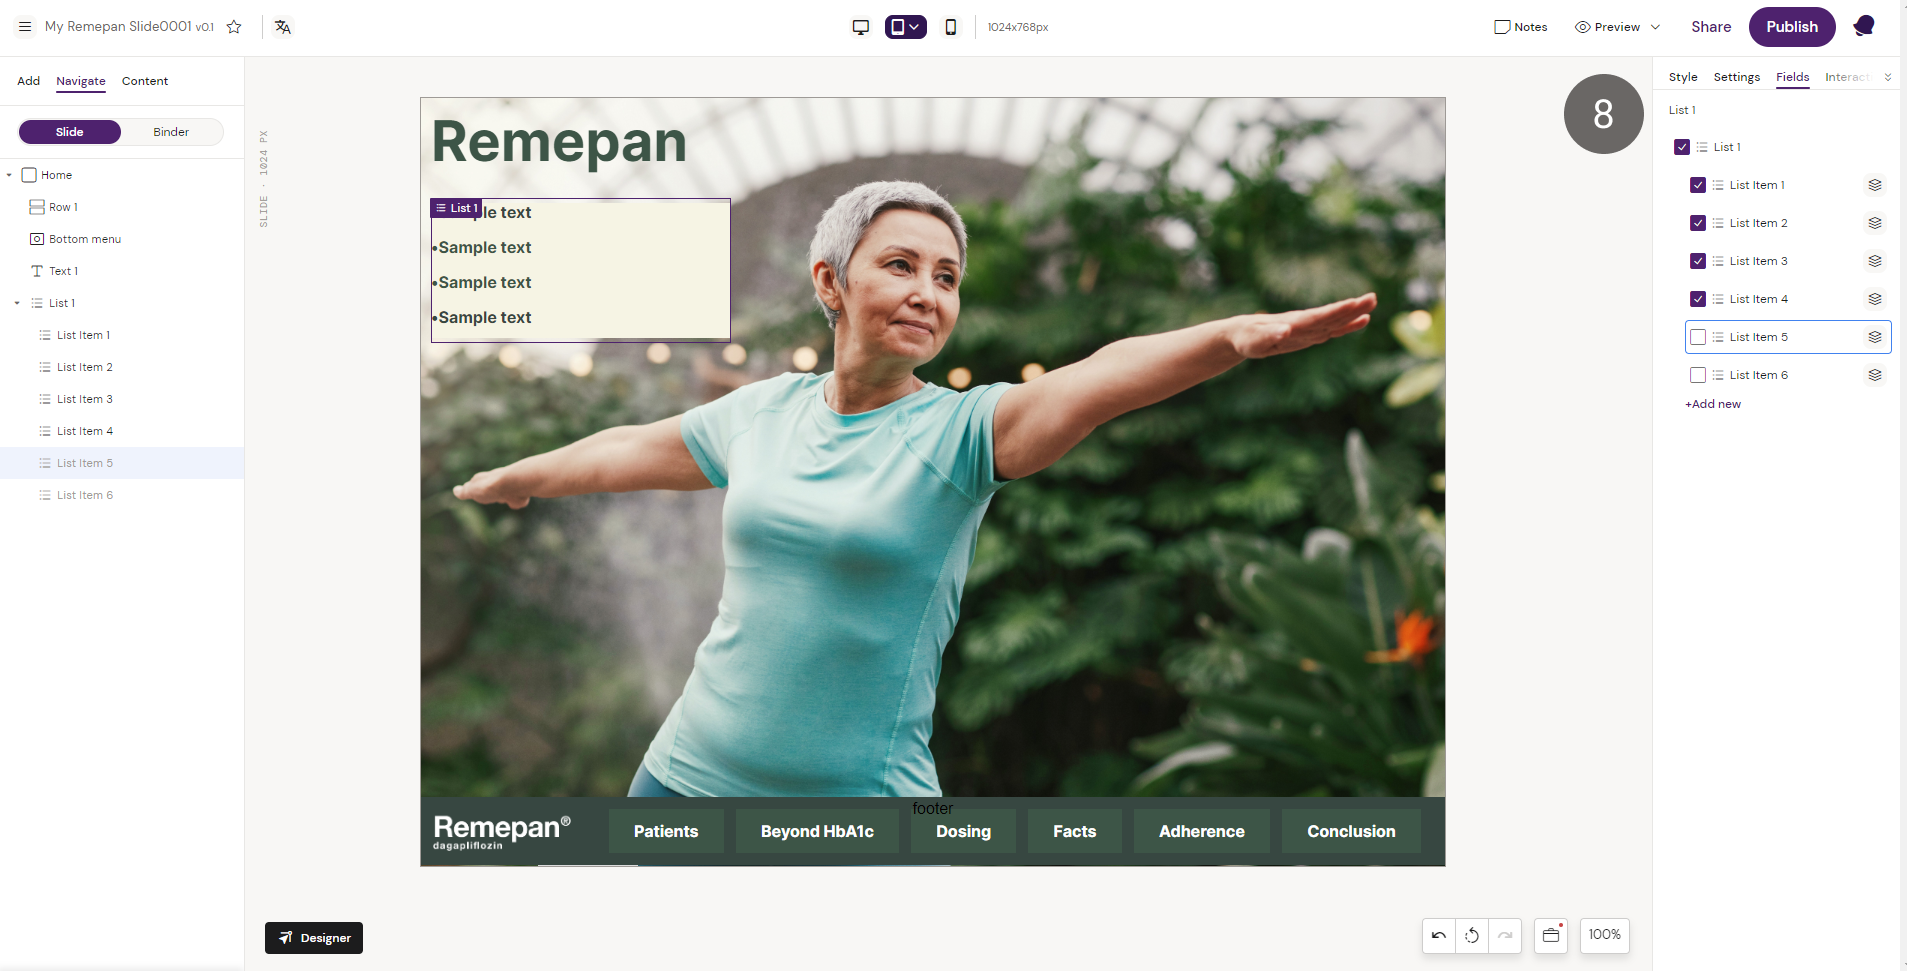Enable the List Item 6 checkbox
Viewport: 1907px width, 971px height.
1697,375
